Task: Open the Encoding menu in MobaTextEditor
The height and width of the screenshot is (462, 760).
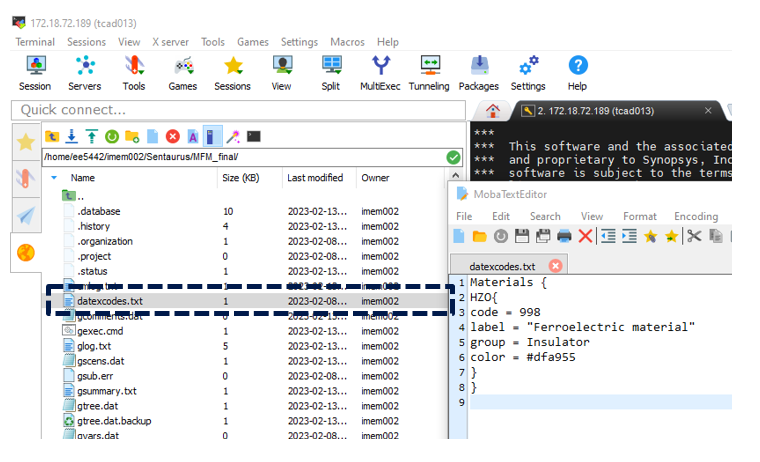Action: point(695,216)
